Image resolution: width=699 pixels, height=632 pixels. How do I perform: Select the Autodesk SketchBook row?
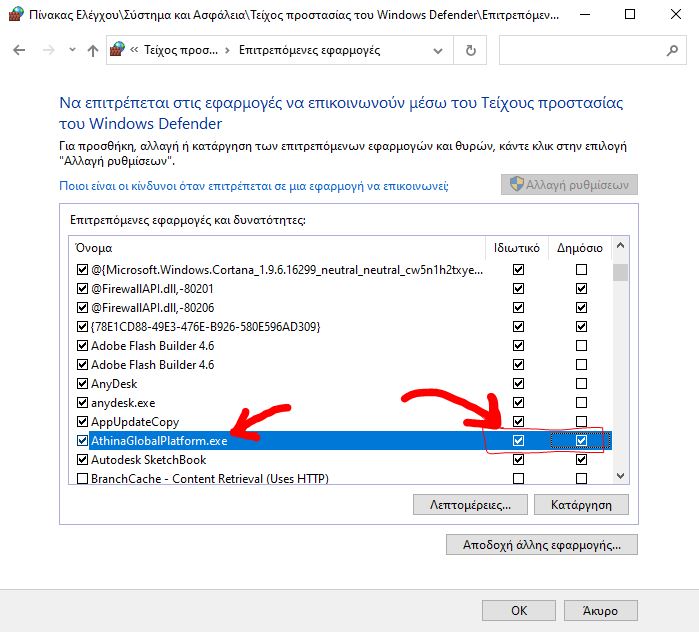pyautogui.click(x=343, y=460)
